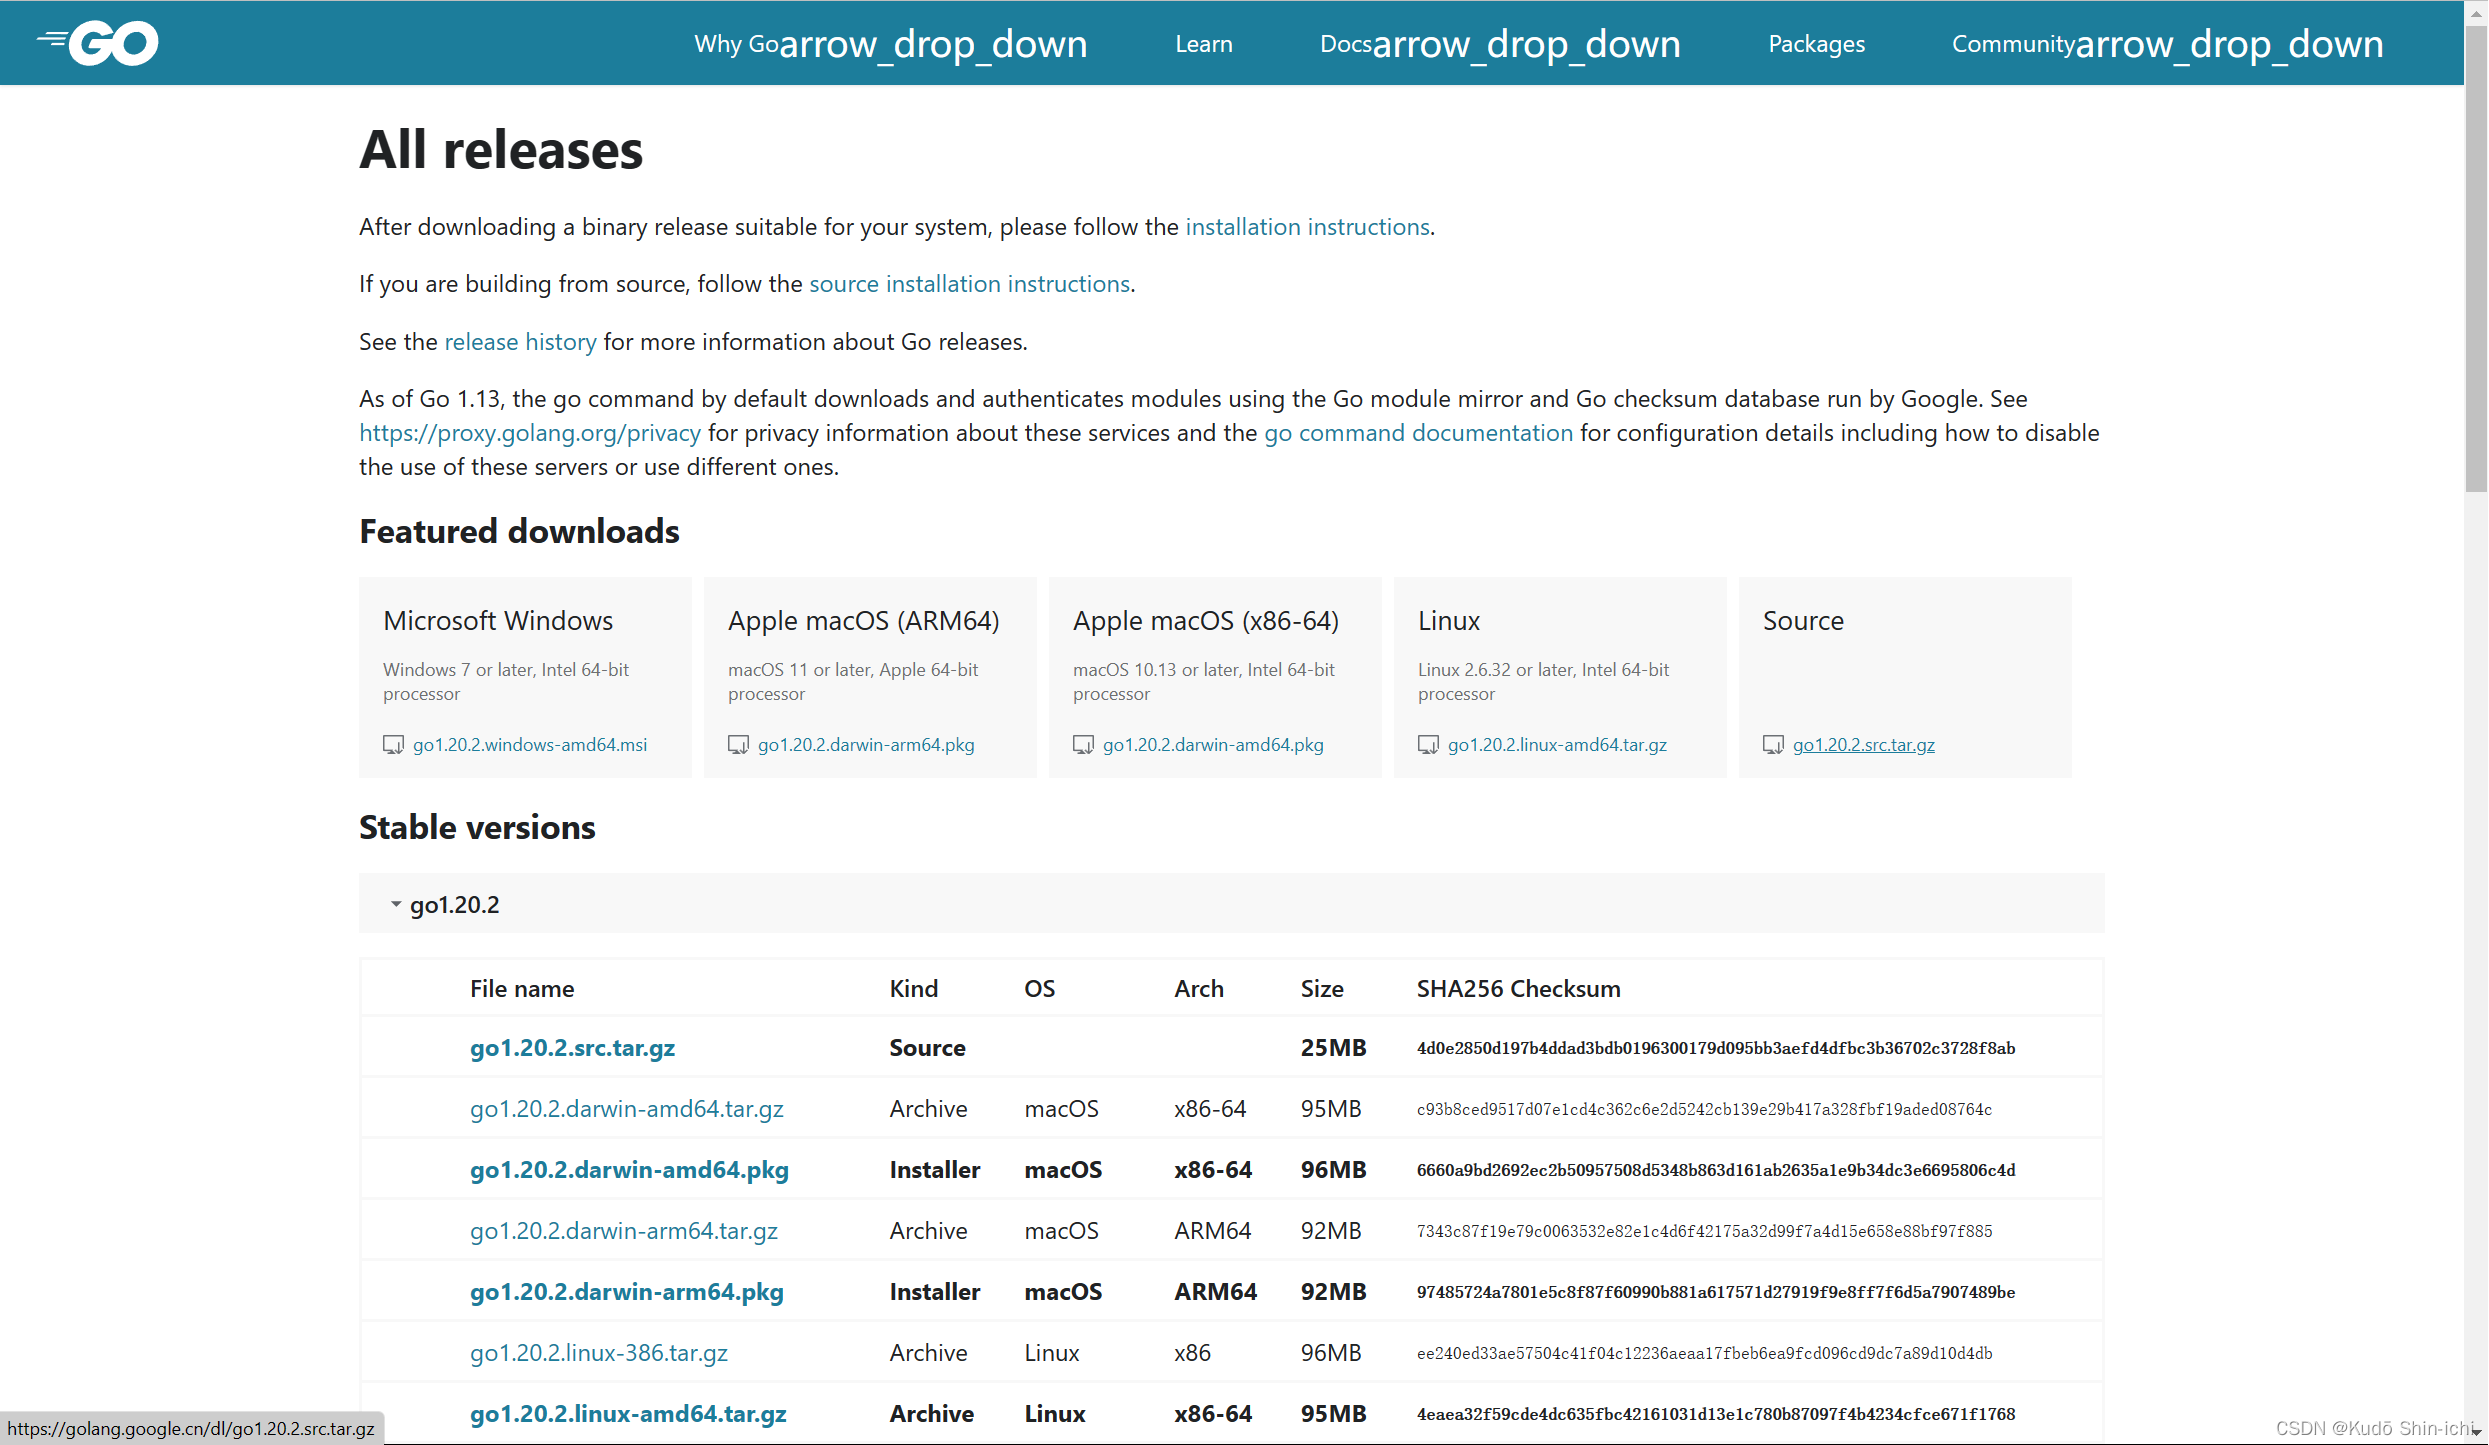This screenshot has height=1445, width=2489.
Task: Download go1.20.2.darwin-amd64.tar.gz from the table
Action: pos(626,1109)
